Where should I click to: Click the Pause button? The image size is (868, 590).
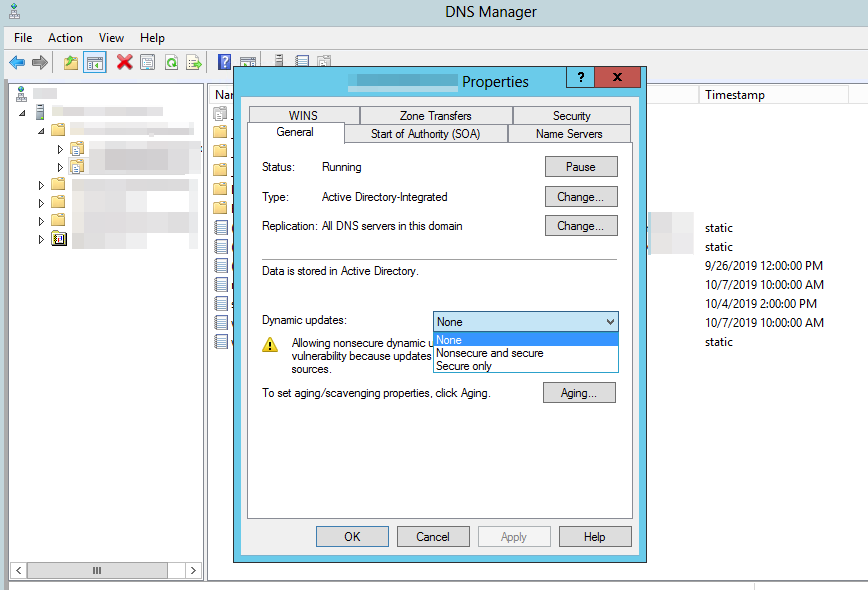581,167
